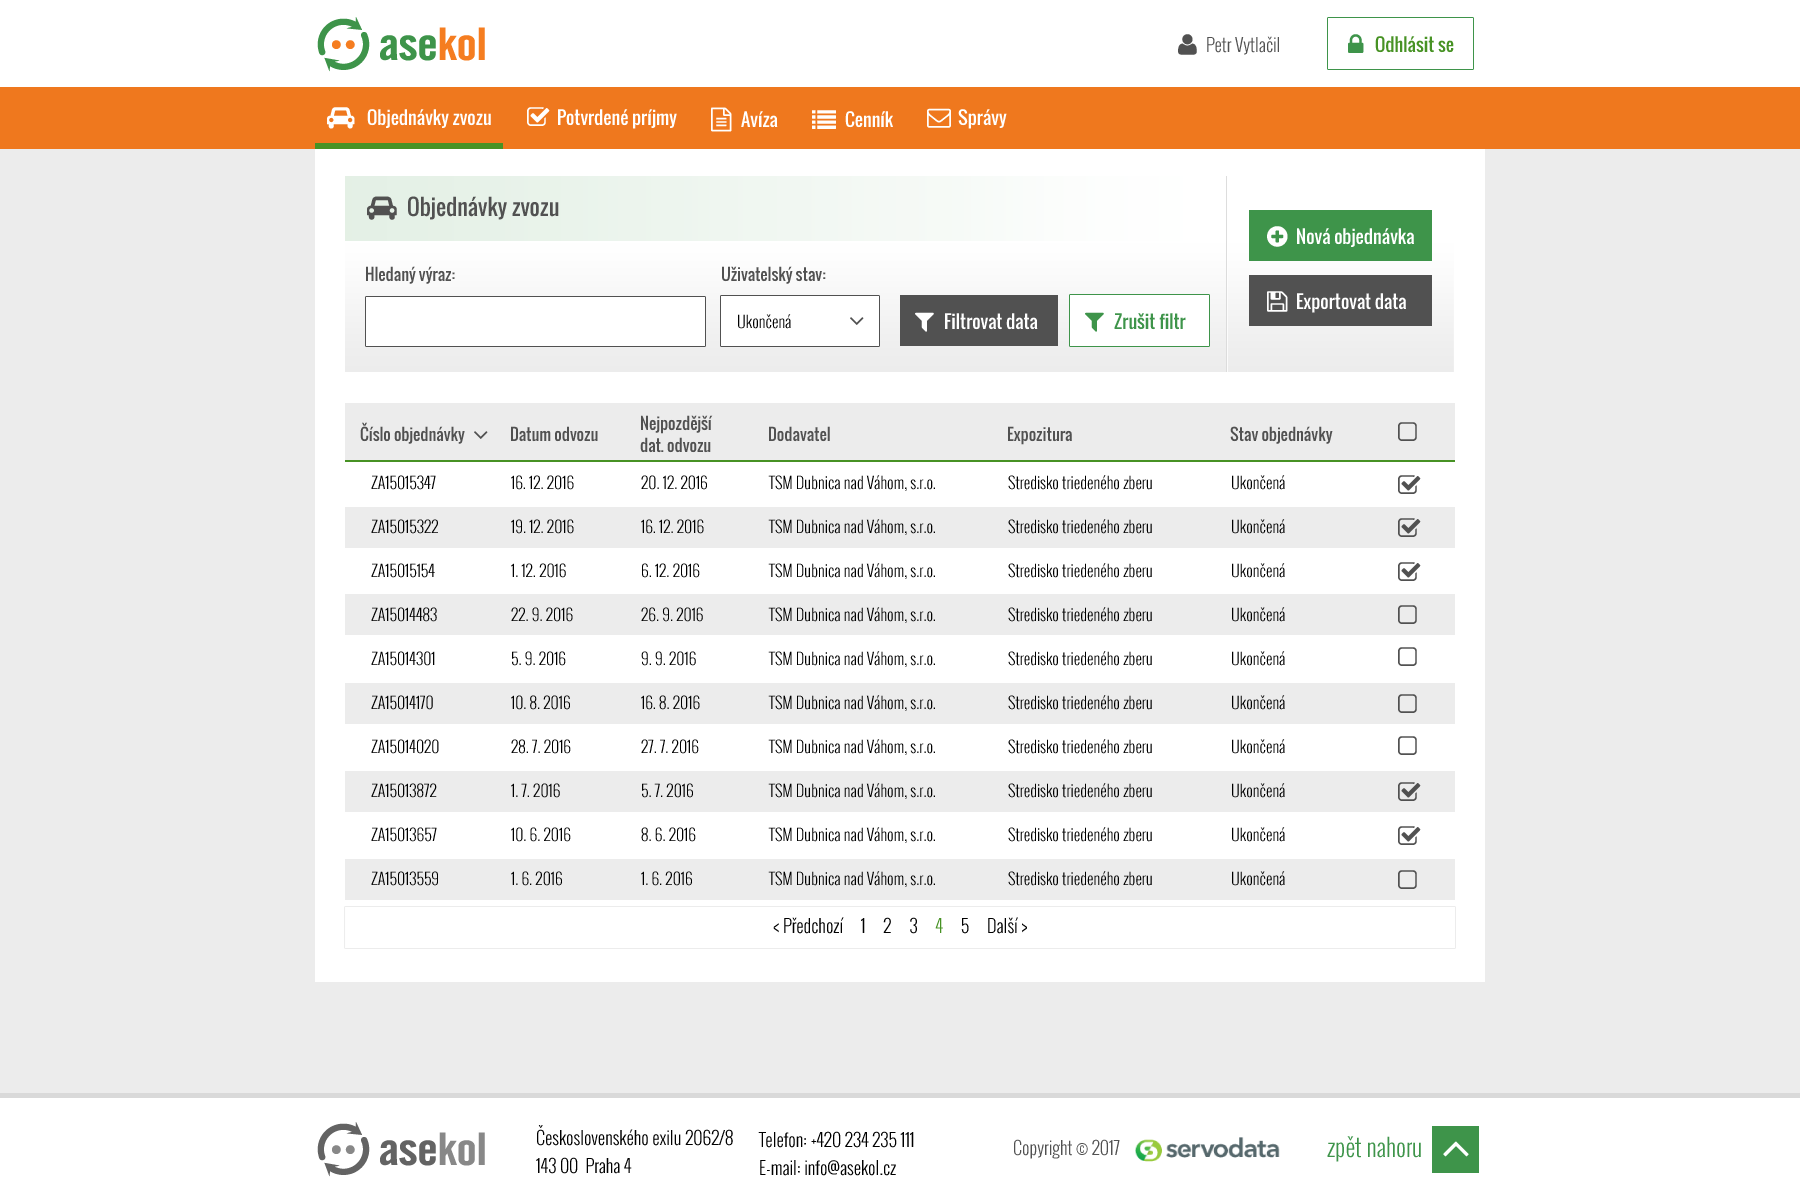Click the Filtrovat data button
Screen dimensions: 1800x1200
979,321
